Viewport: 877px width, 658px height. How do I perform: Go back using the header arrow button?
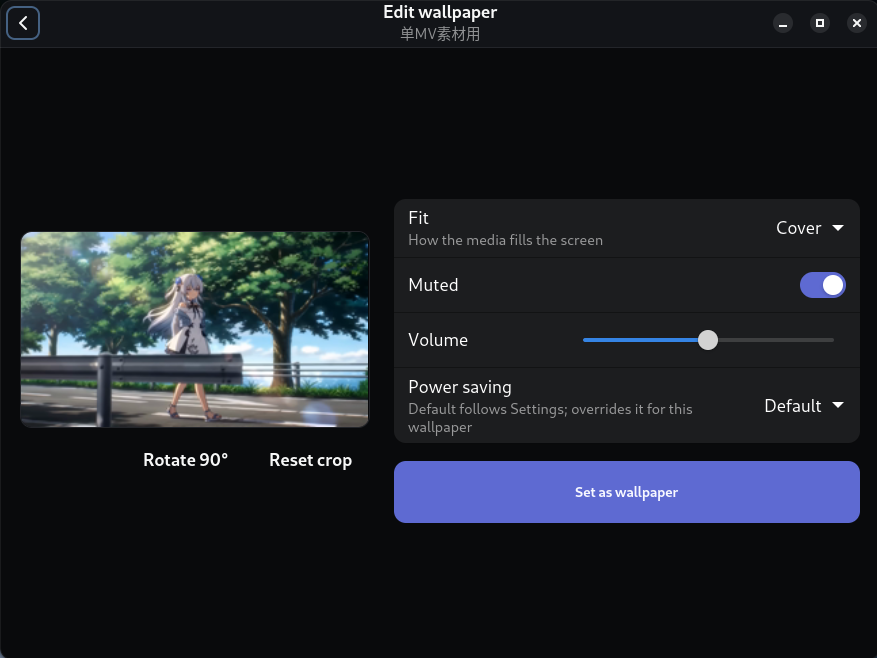23,23
